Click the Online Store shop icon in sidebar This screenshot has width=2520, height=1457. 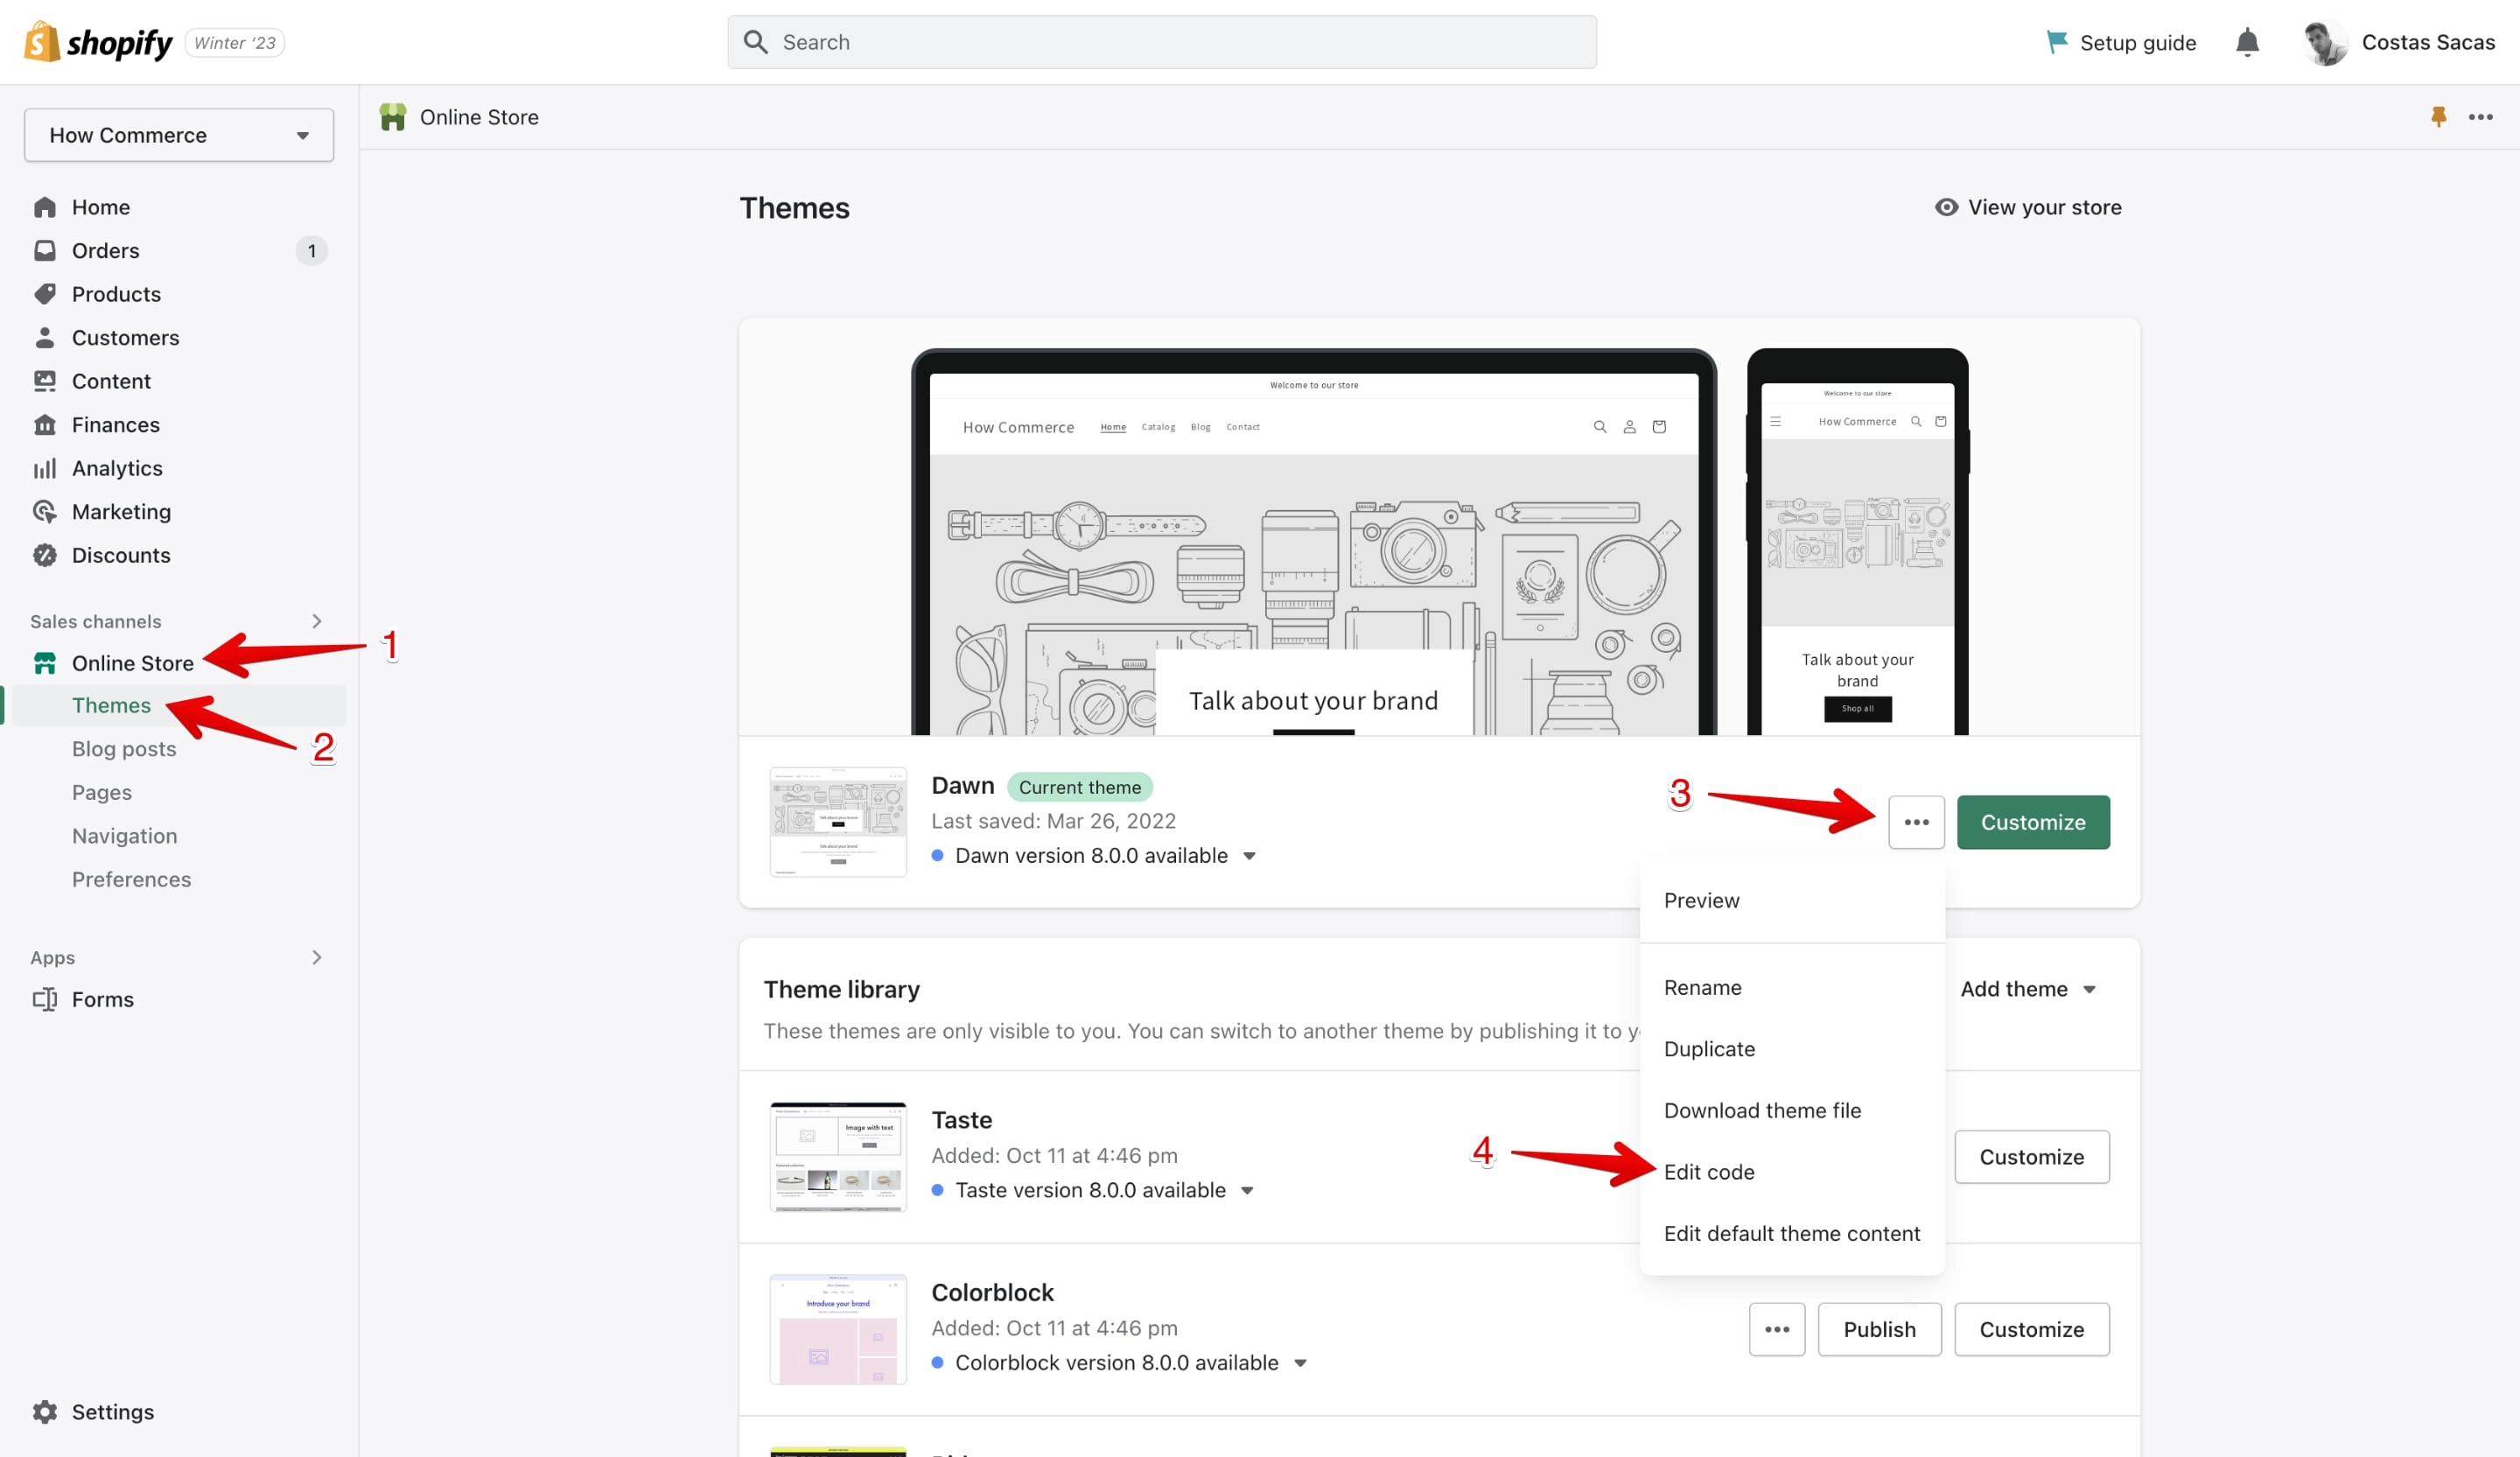click(45, 663)
